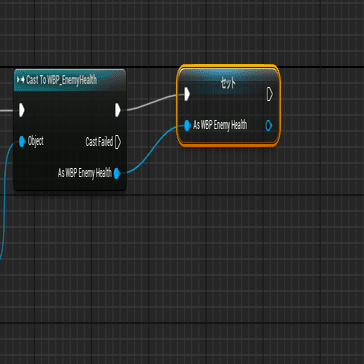This screenshot has width=364, height=364.
Task: Click the セット node's input execution pin
Action: (x=187, y=94)
